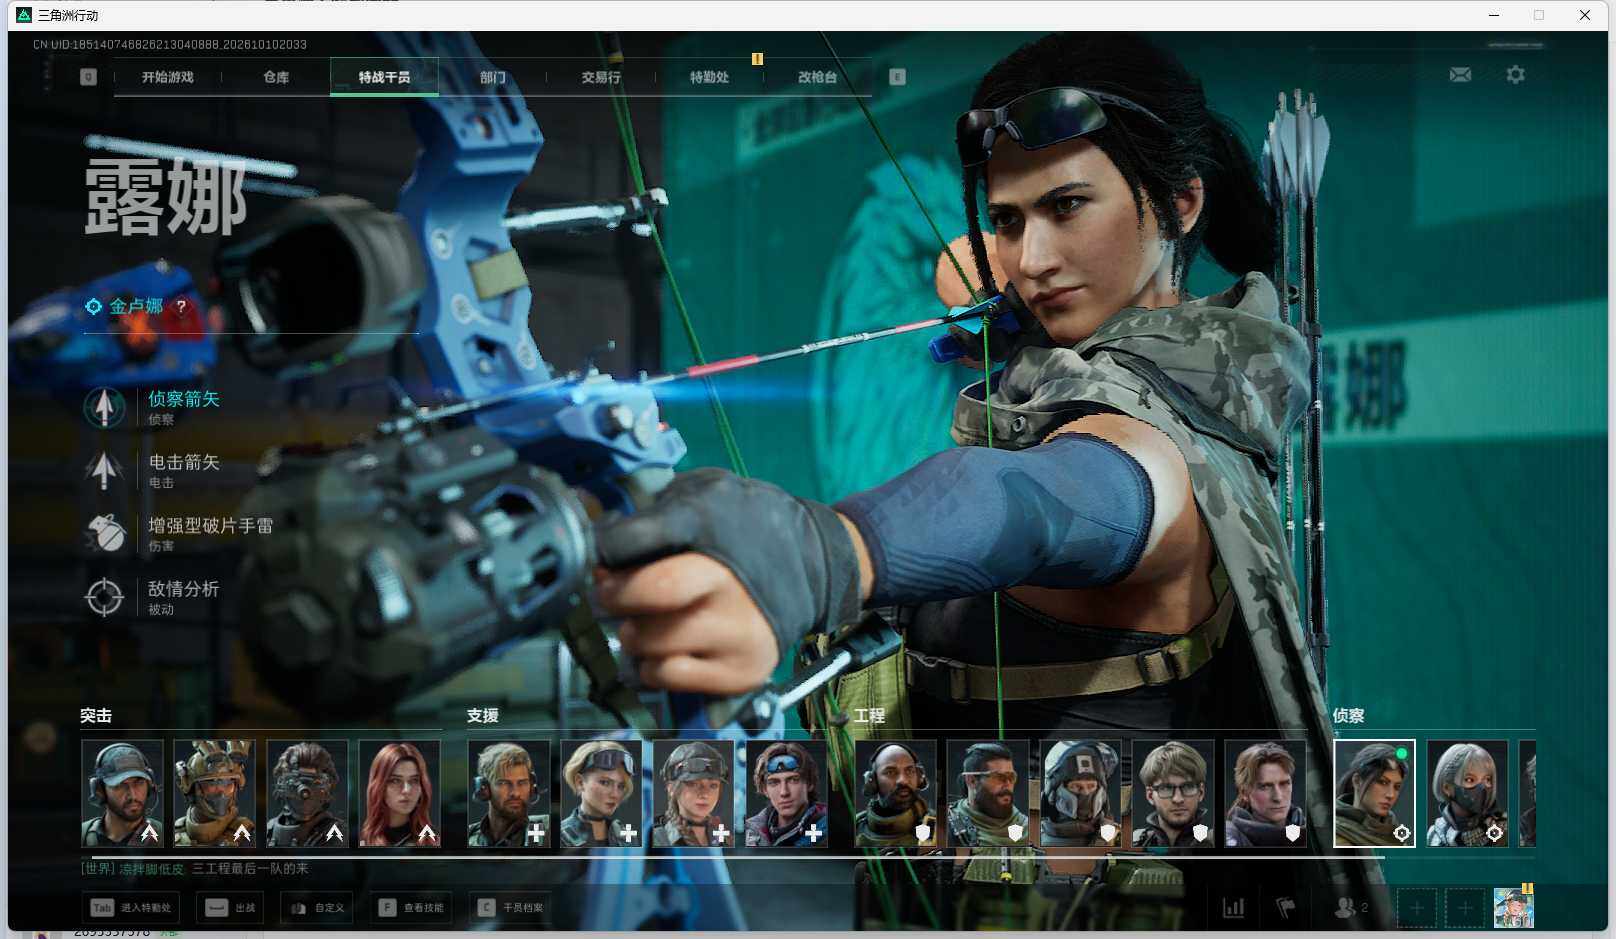Click the player avatar in bottom right
The height and width of the screenshot is (939, 1616).
coord(1513,907)
